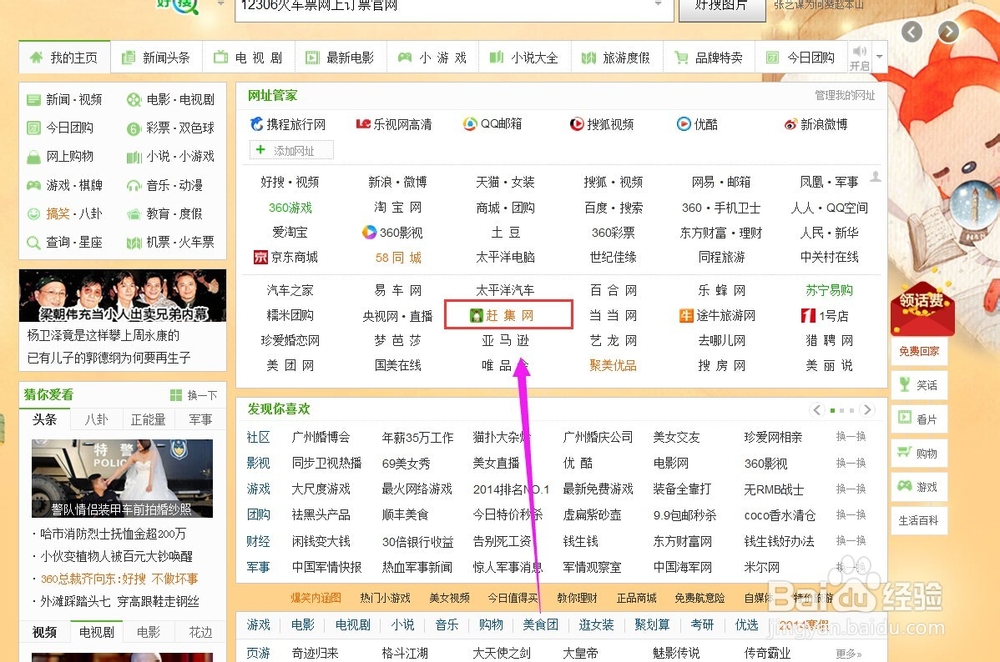Switch to the 小游戏 tab
Viewport: 1000px width, 662px height.
432,57
